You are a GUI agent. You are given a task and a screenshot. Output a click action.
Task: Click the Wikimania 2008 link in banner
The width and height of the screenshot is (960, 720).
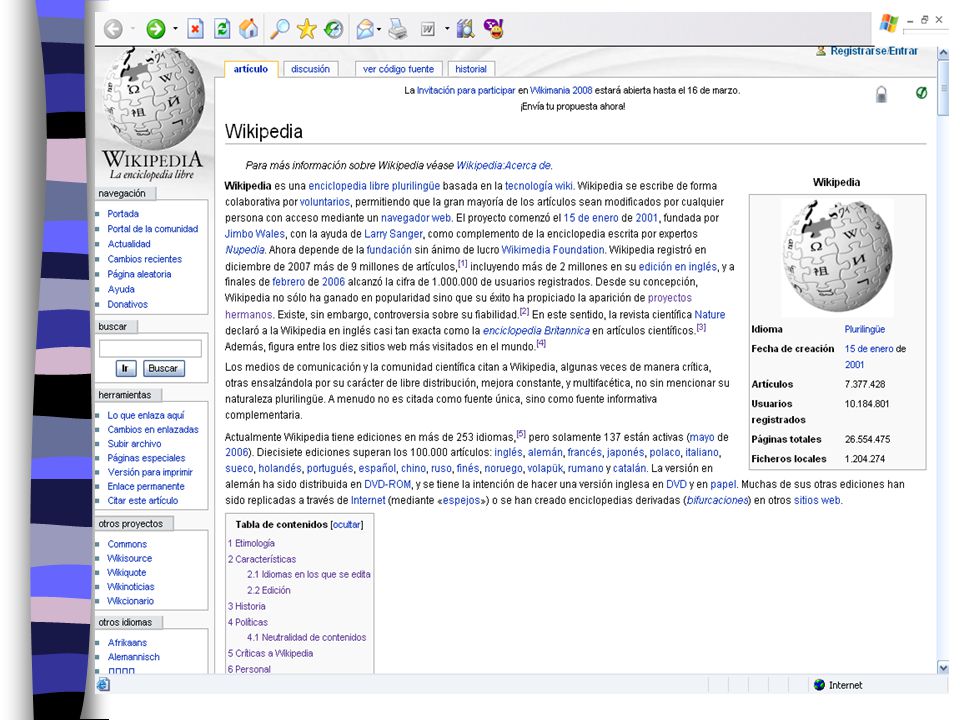(561, 90)
